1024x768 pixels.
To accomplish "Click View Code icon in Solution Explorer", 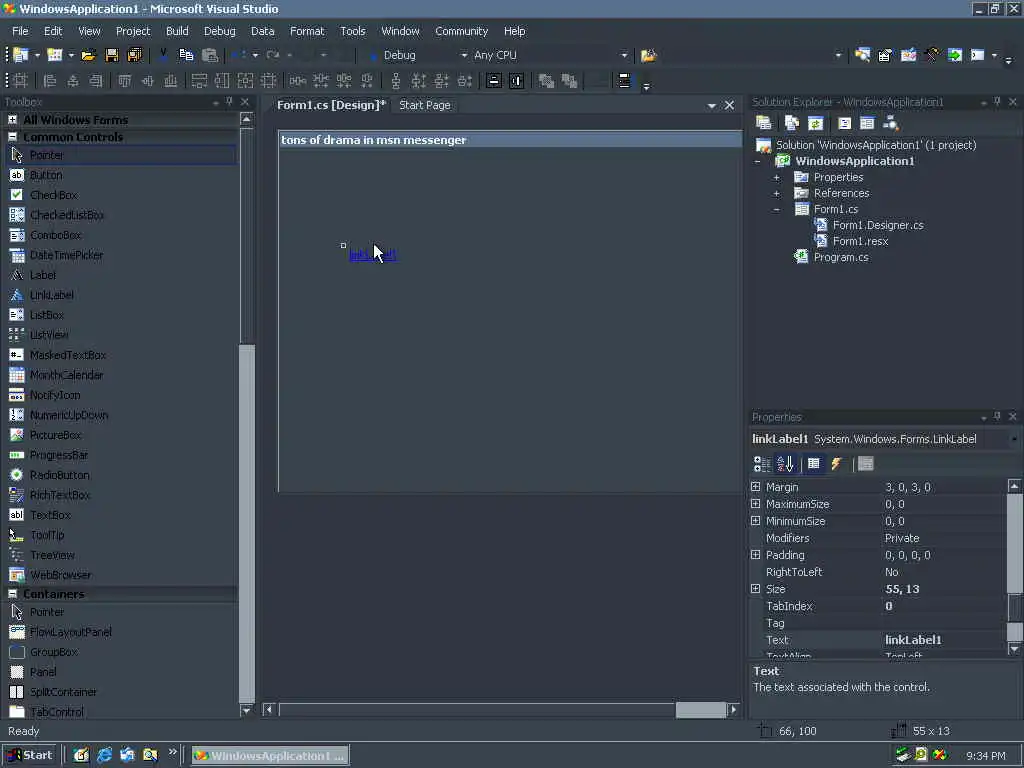I will (x=844, y=123).
